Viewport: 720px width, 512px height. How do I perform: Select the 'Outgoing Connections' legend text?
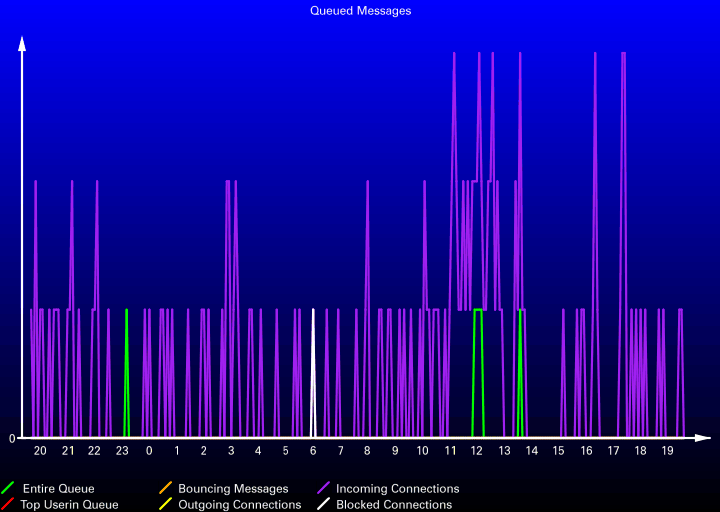[240, 505]
